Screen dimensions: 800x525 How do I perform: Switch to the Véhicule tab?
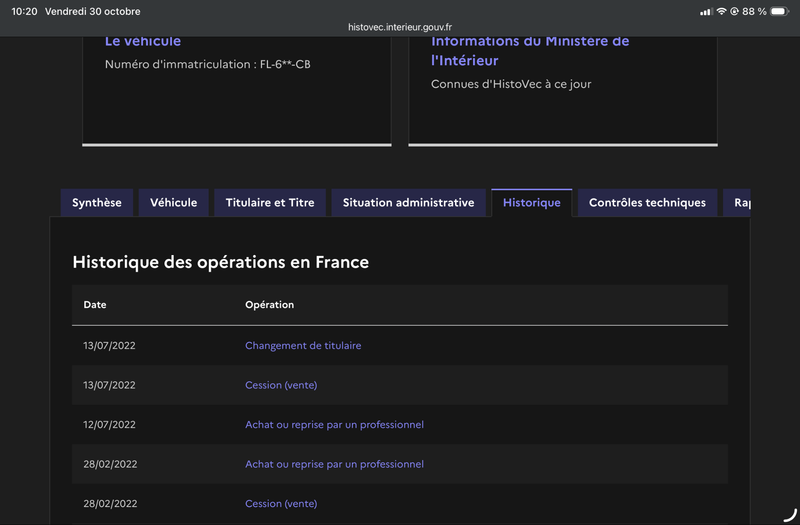[x=173, y=203]
